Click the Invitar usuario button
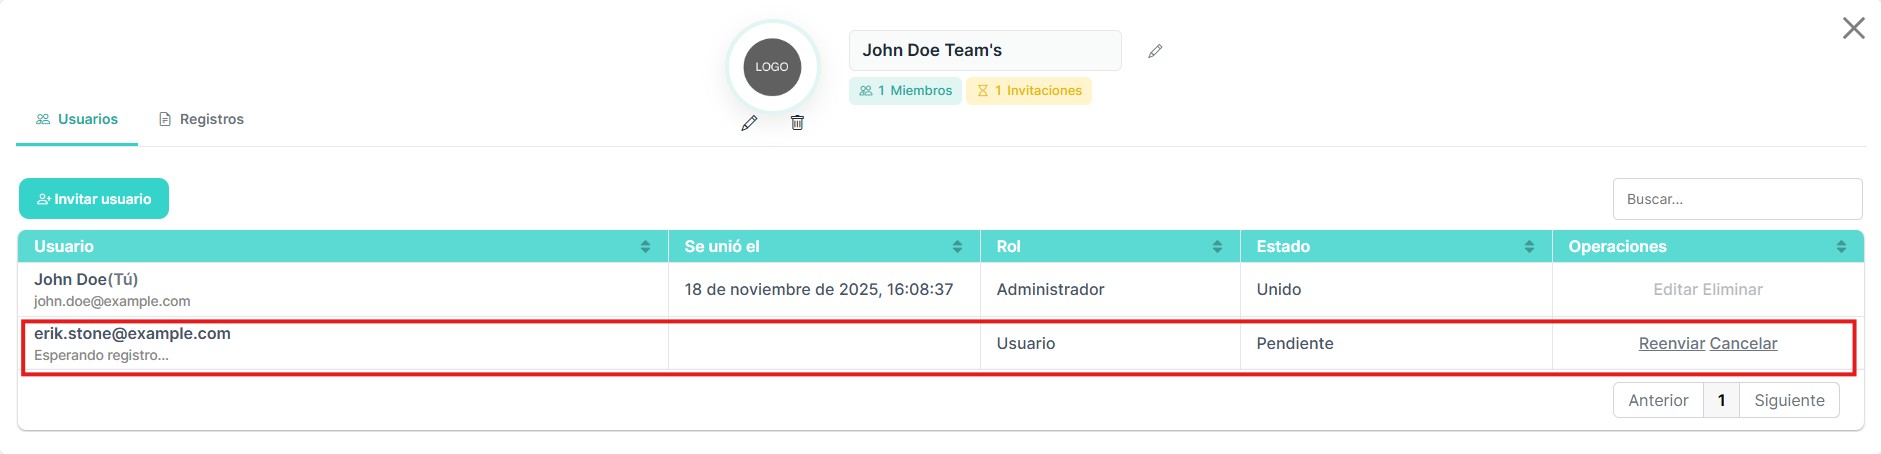 tap(94, 199)
